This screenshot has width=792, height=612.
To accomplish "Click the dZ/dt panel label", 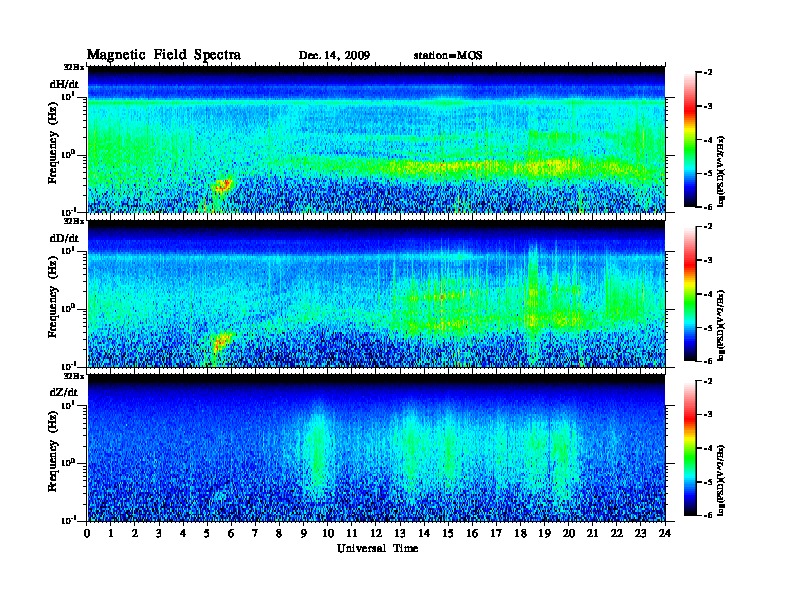I will 64,392.
